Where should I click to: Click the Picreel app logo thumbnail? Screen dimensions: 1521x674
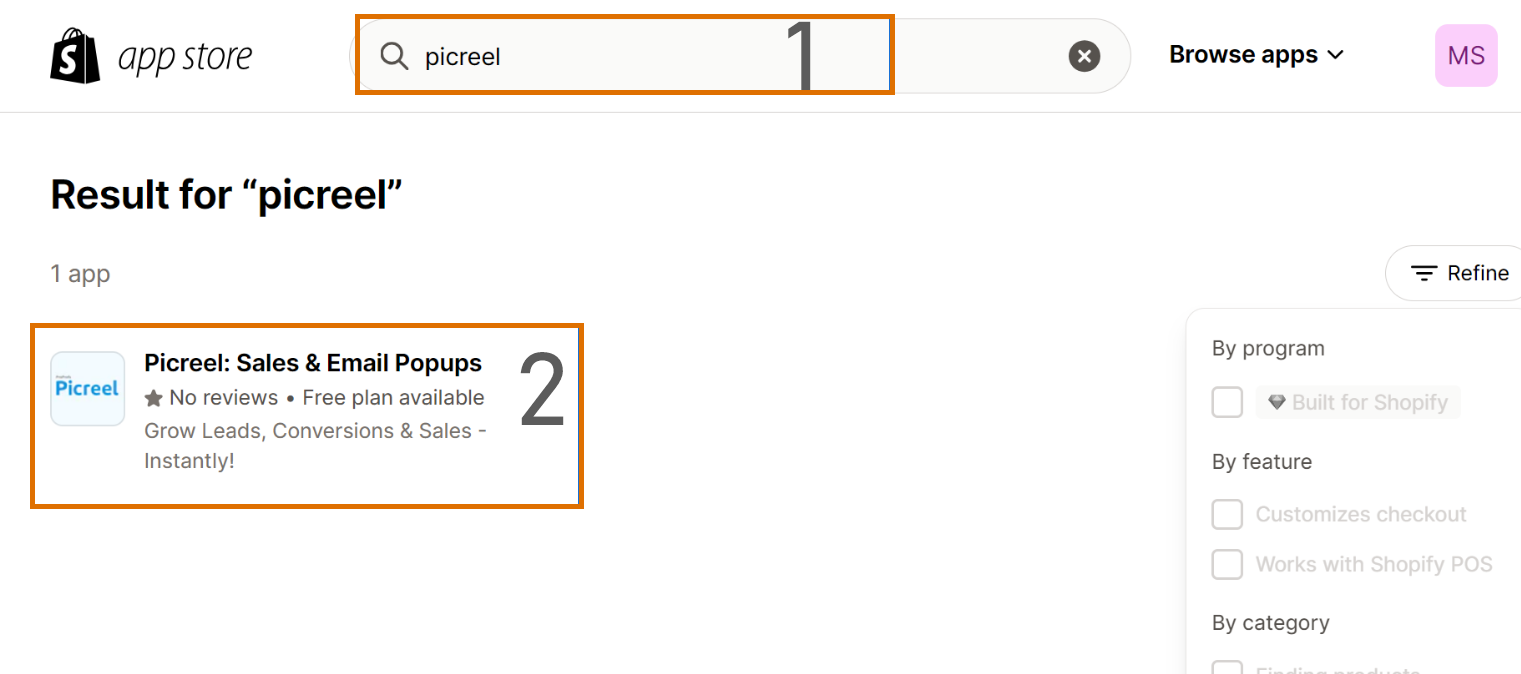(88, 388)
